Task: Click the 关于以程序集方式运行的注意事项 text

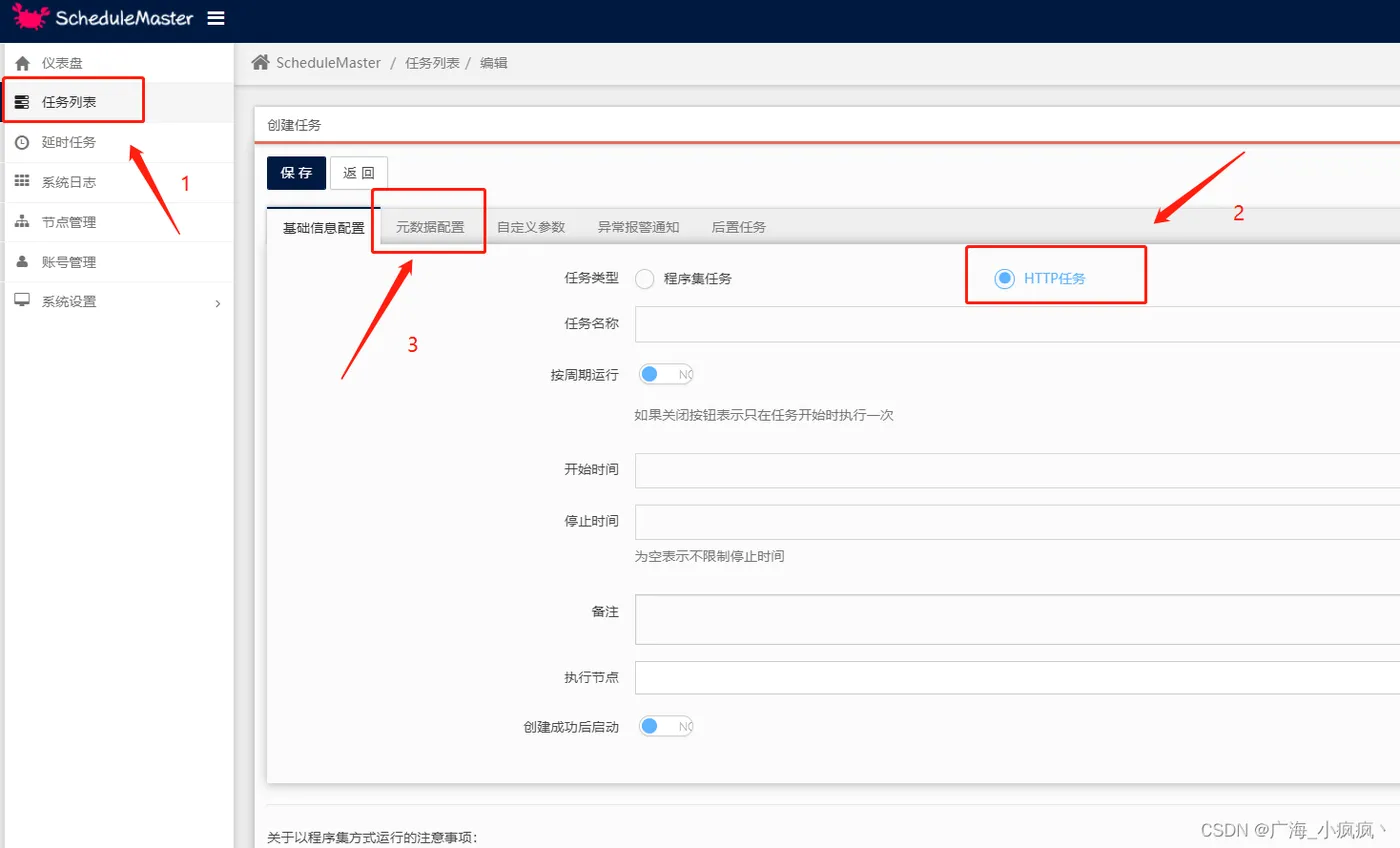Action: [372, 838]
